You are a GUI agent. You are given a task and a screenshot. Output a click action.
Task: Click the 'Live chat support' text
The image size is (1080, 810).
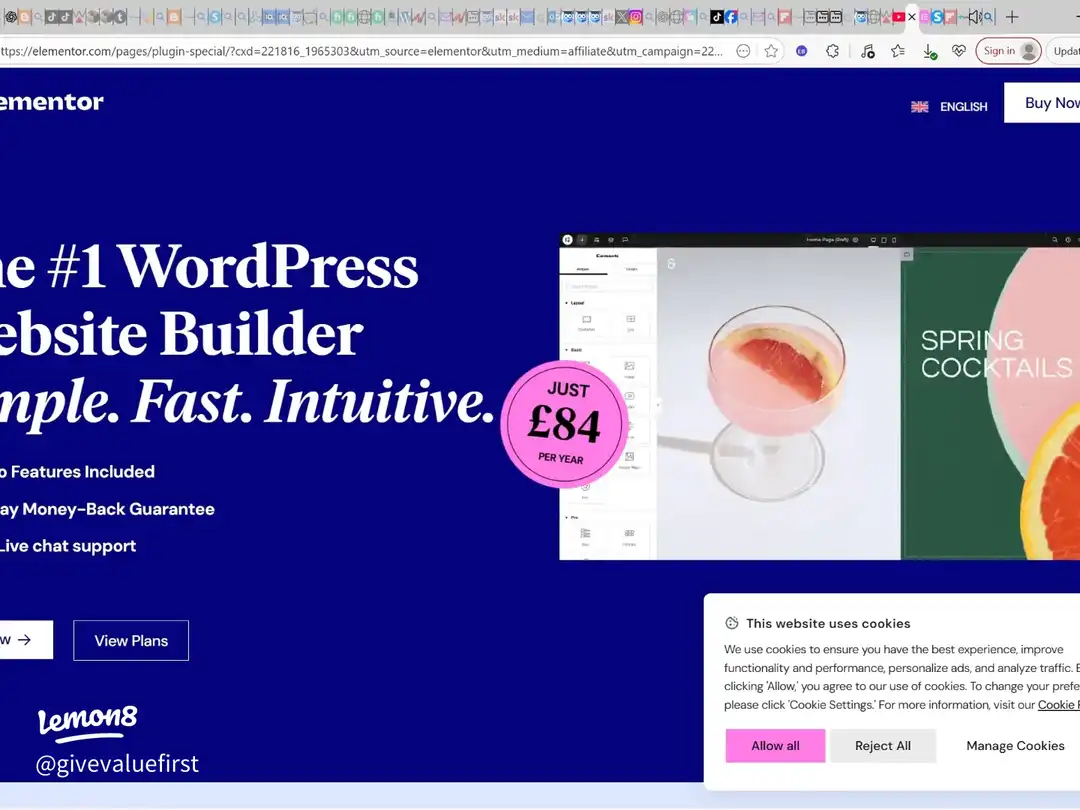click(68, 546)
